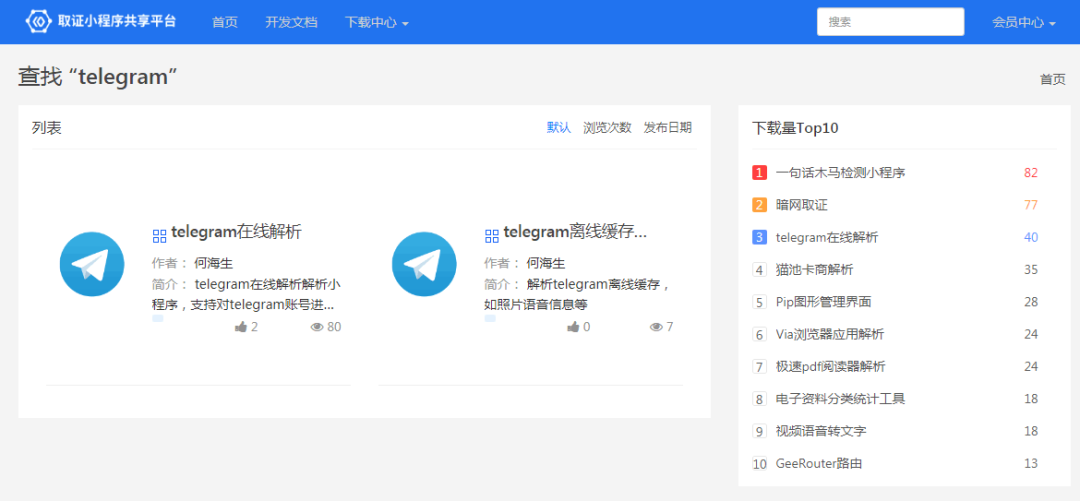1080x501 pixels.
Task: Open Pip图形管理界面 in Top10
Action: (x=824, y=302)
